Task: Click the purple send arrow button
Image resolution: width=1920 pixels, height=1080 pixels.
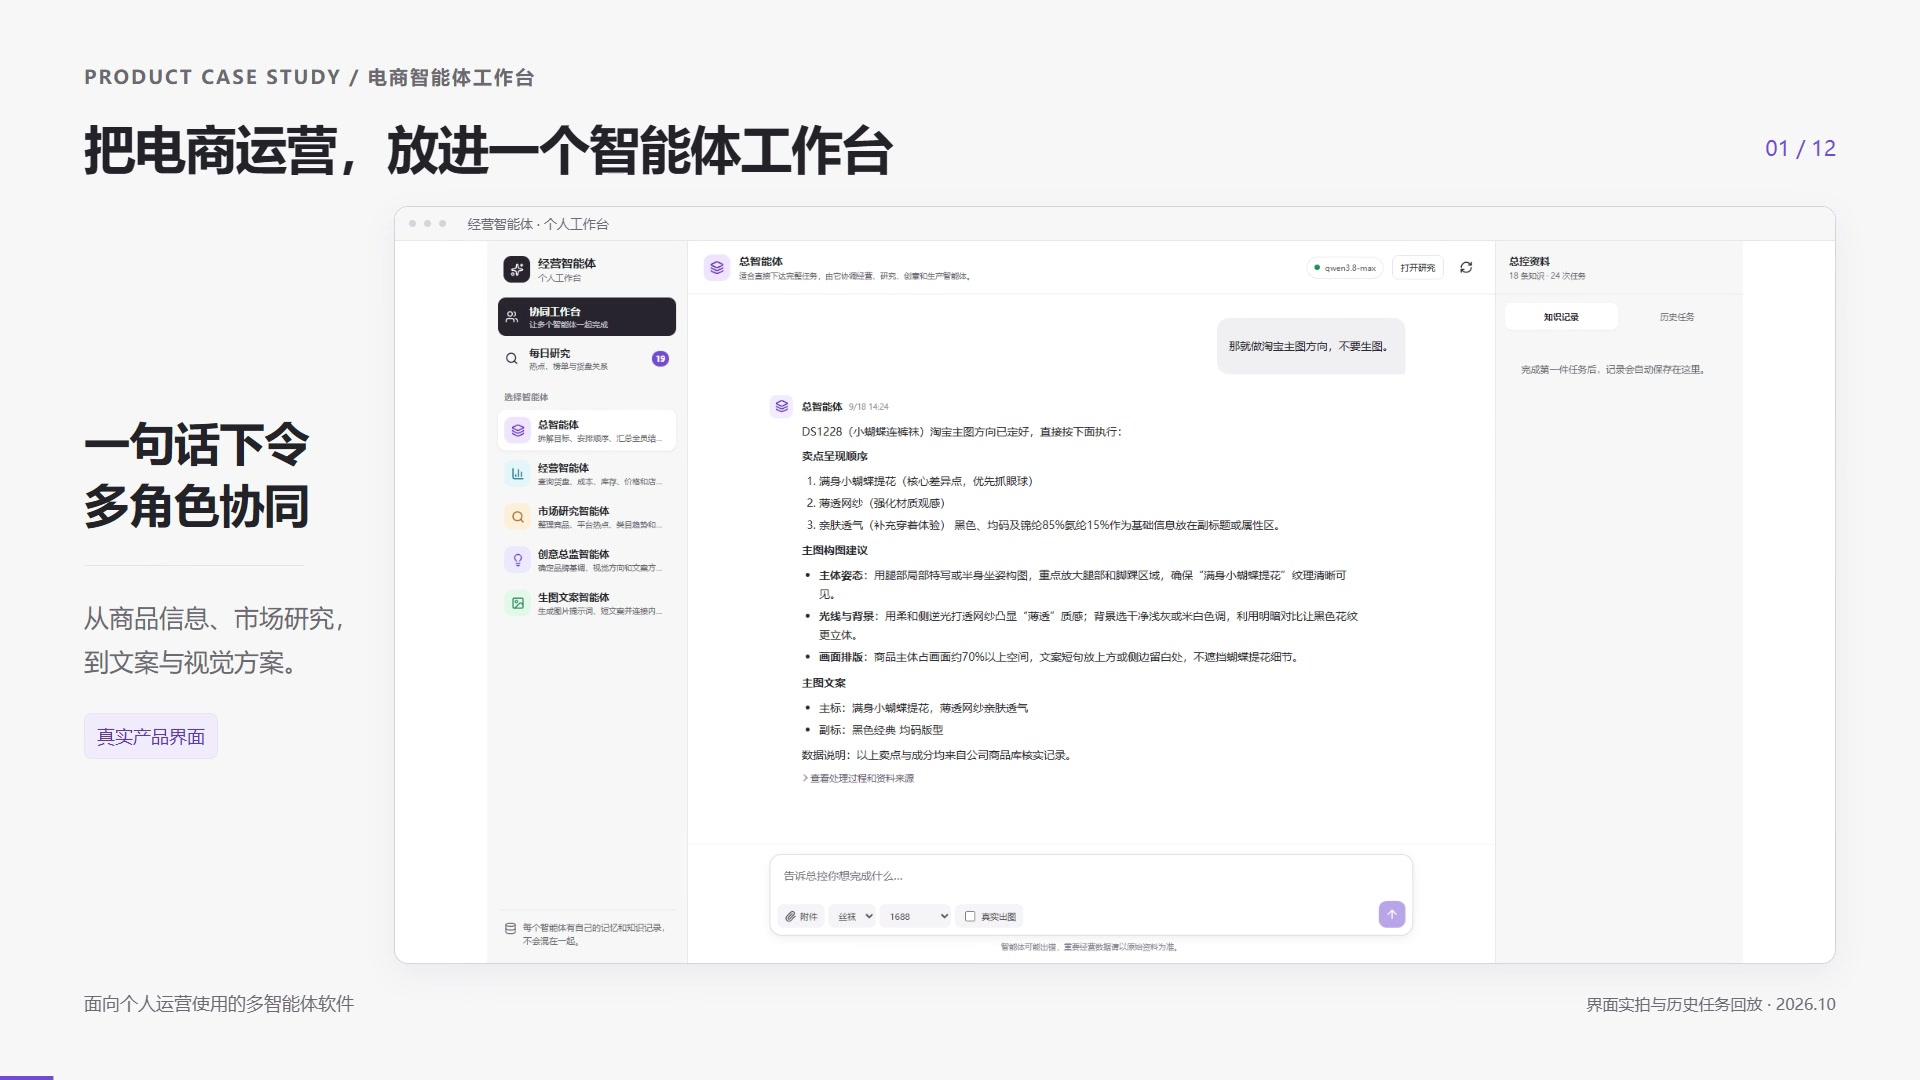Action: pyautogui.click(x=1391, y=915)
